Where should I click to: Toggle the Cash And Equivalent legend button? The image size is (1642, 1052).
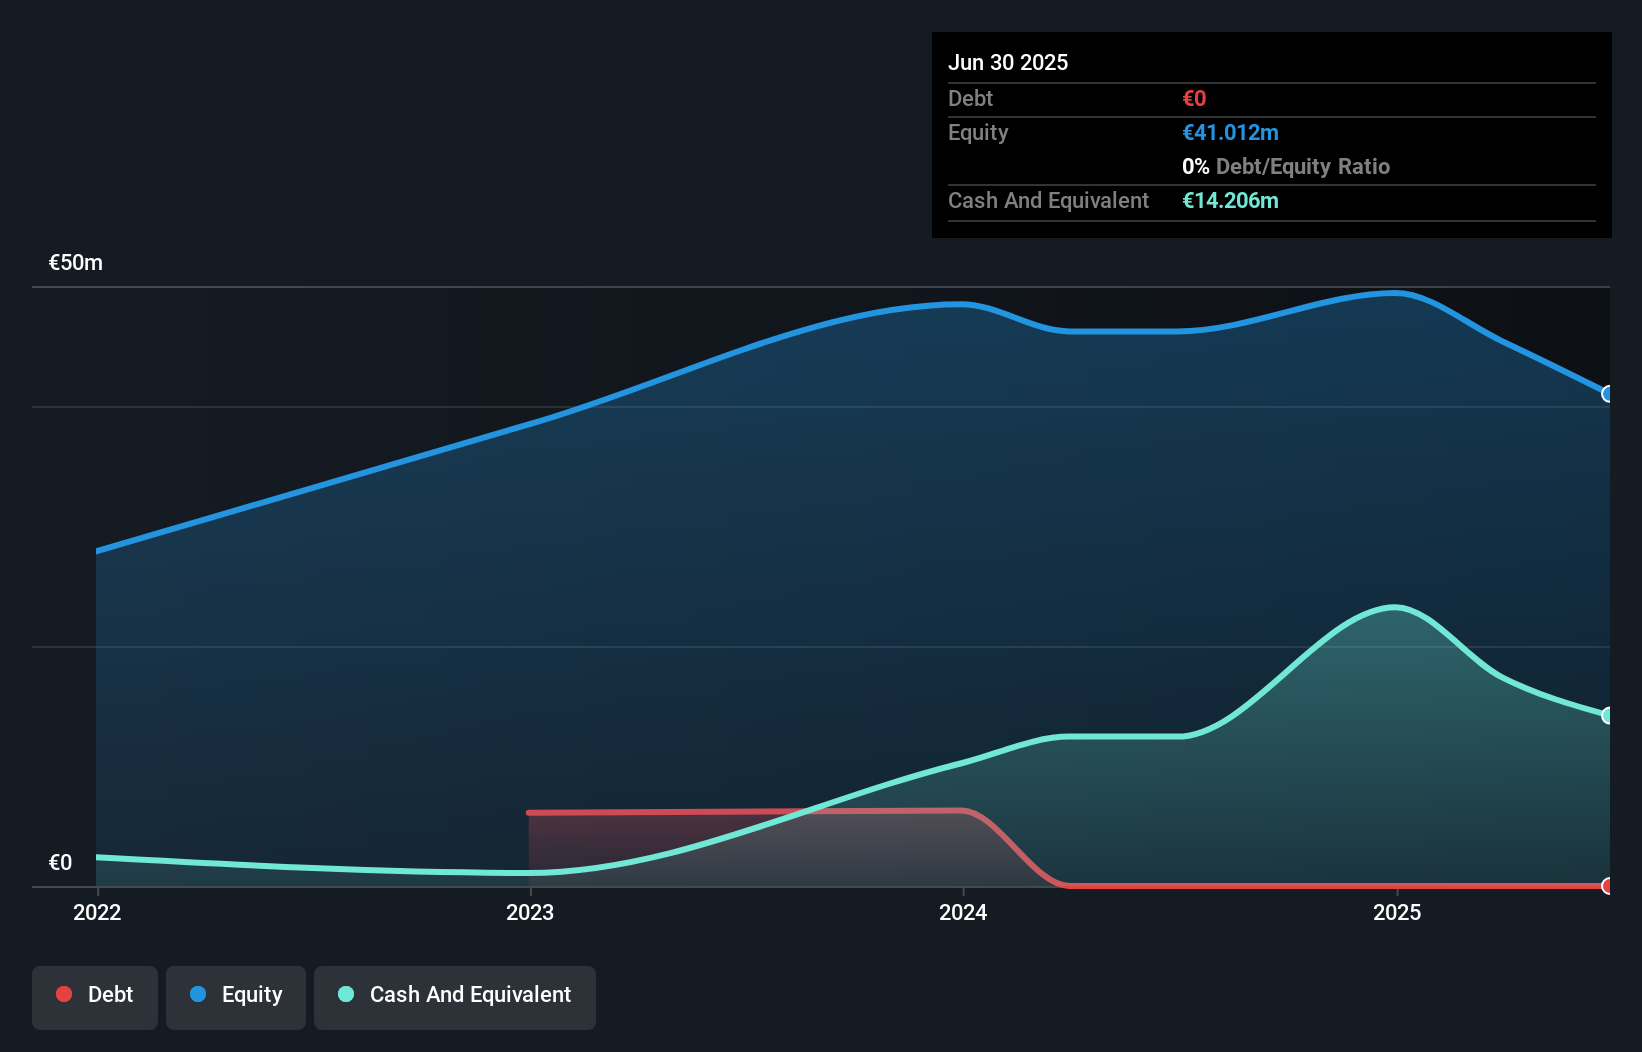pyautogui.click(x=455, y=997)
